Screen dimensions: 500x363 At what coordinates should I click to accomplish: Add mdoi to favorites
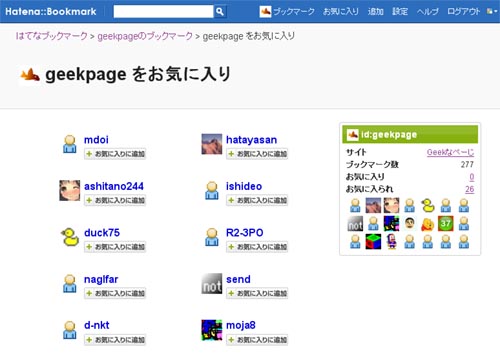(115, 154)
